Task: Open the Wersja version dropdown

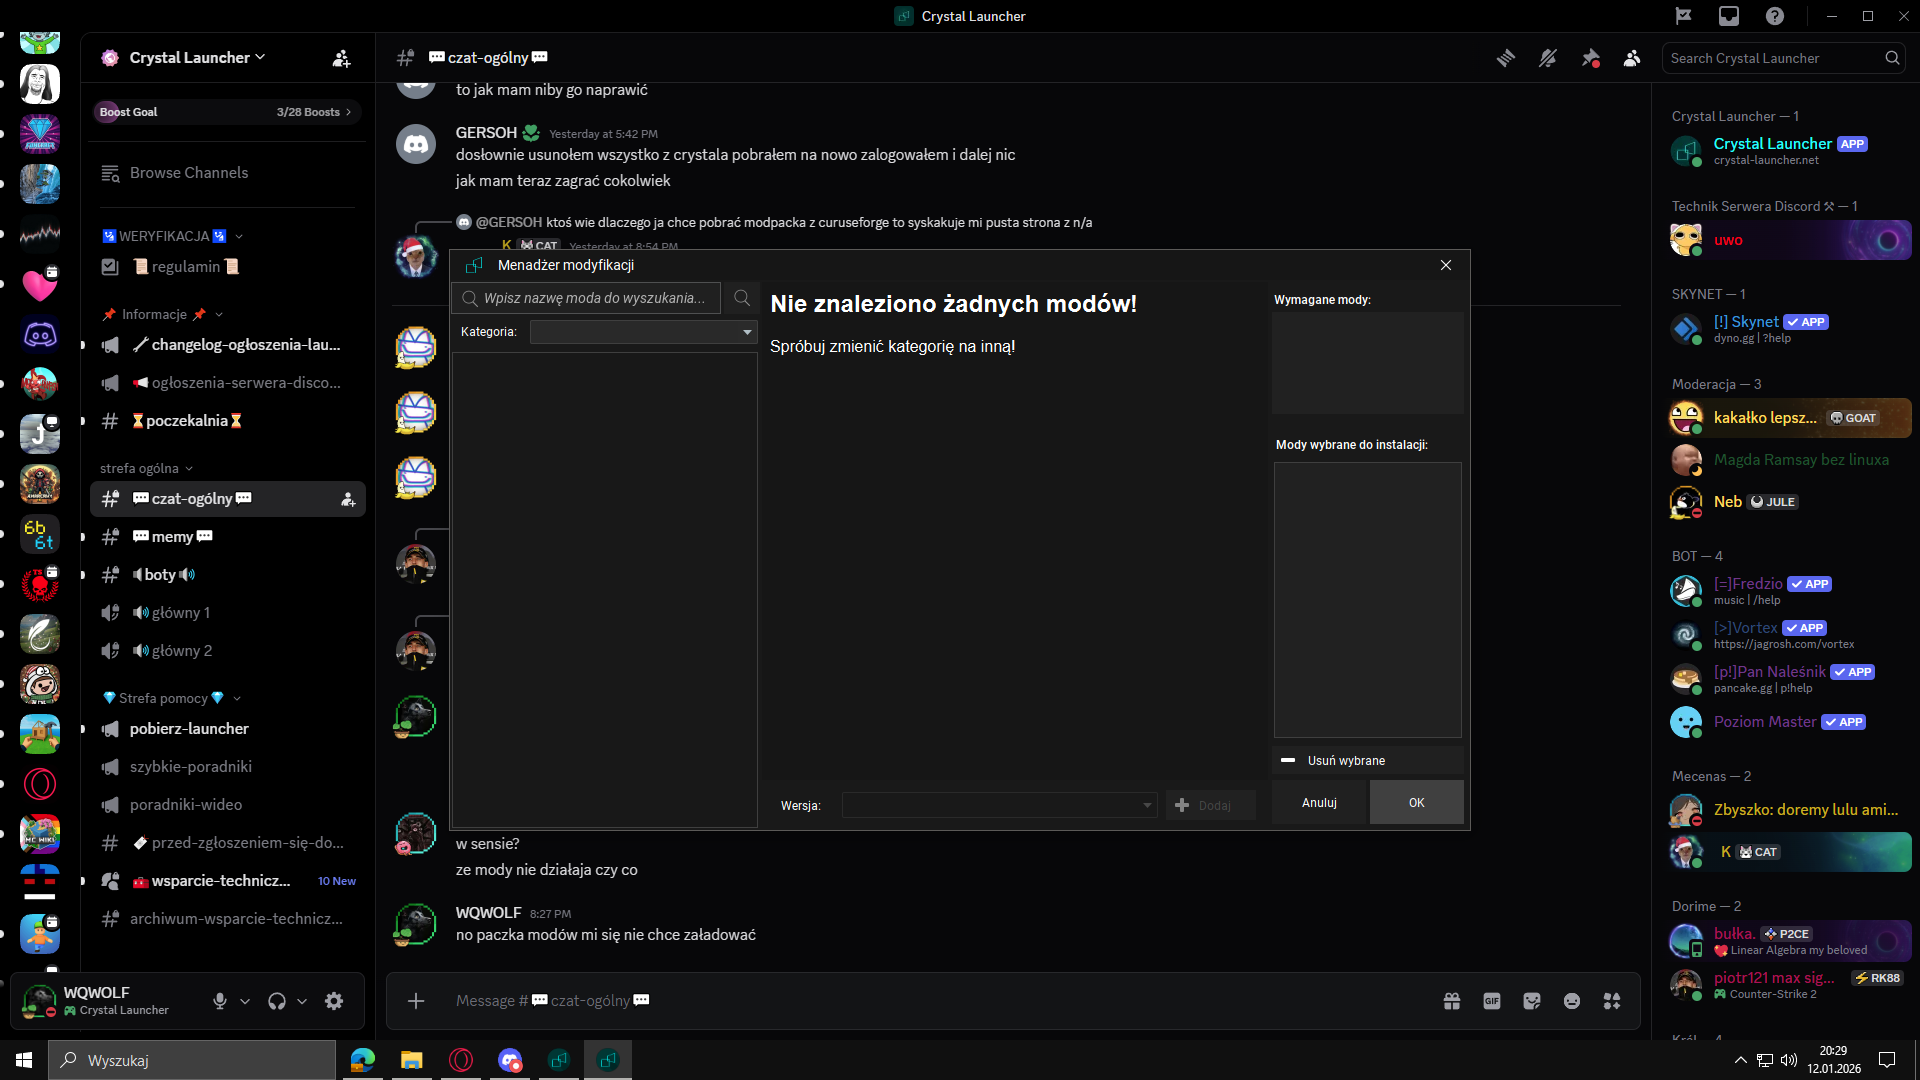Action: coord(999,805)
